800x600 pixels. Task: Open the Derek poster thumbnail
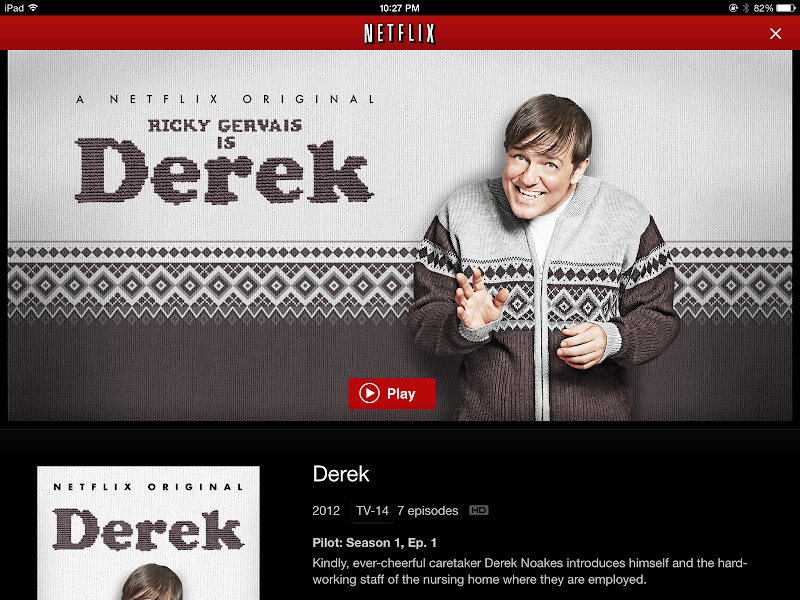click(148, 533)
